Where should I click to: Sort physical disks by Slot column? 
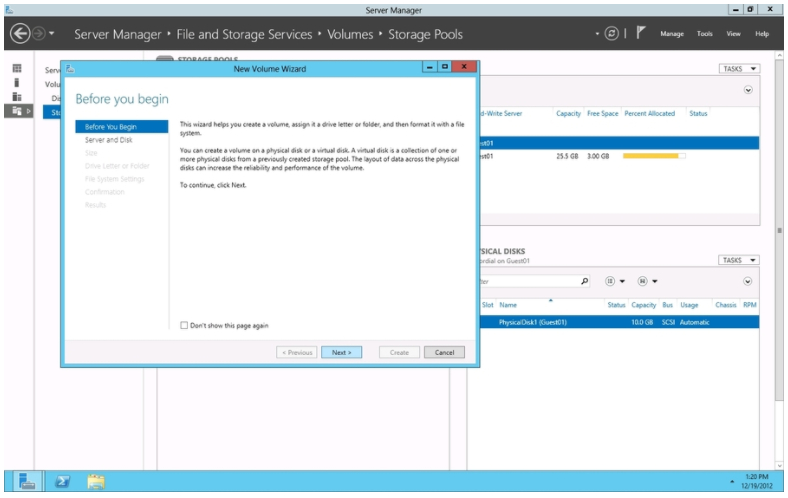point(487,305)
